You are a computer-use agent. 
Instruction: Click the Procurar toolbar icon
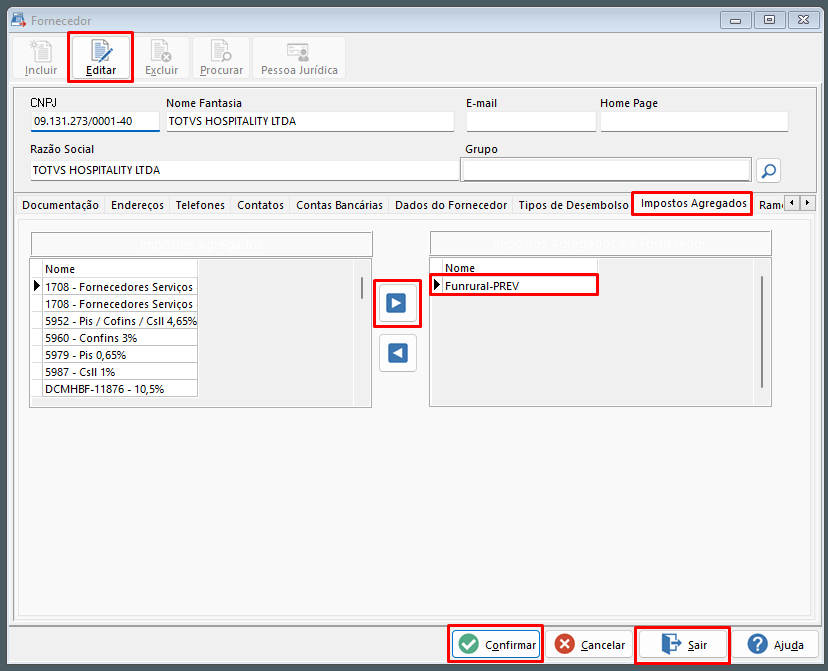221,58
